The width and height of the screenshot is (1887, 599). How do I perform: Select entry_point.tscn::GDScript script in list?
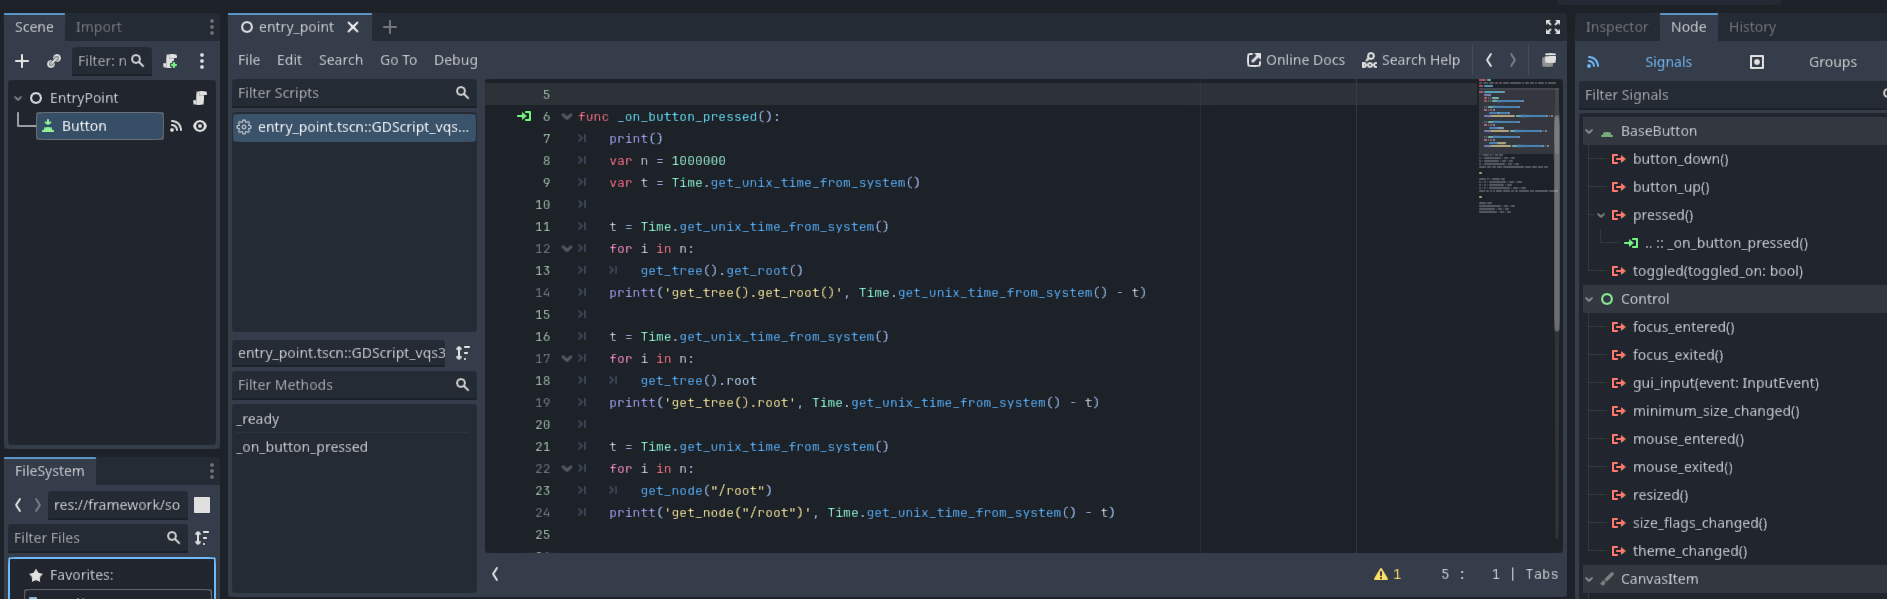tap(354, 127)
